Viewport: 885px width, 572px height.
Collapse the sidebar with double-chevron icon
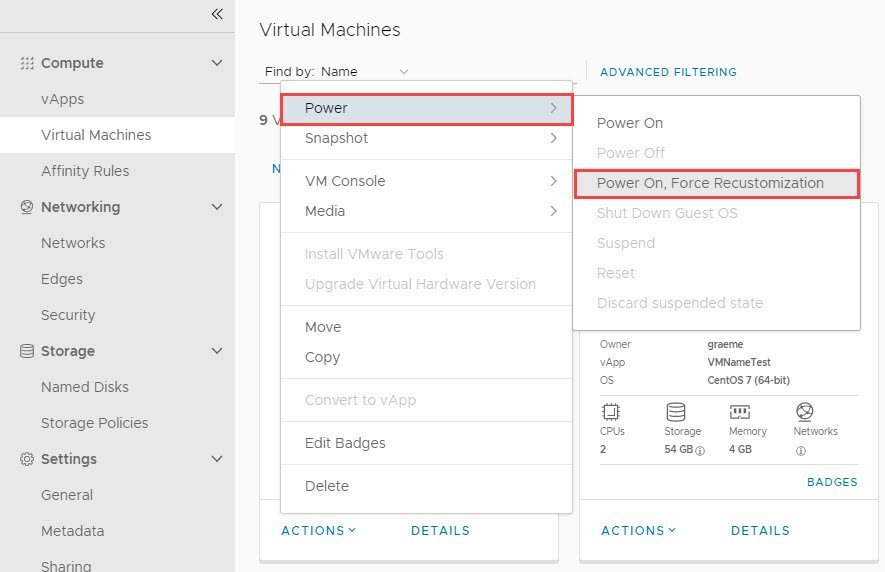tap(217, 14)
